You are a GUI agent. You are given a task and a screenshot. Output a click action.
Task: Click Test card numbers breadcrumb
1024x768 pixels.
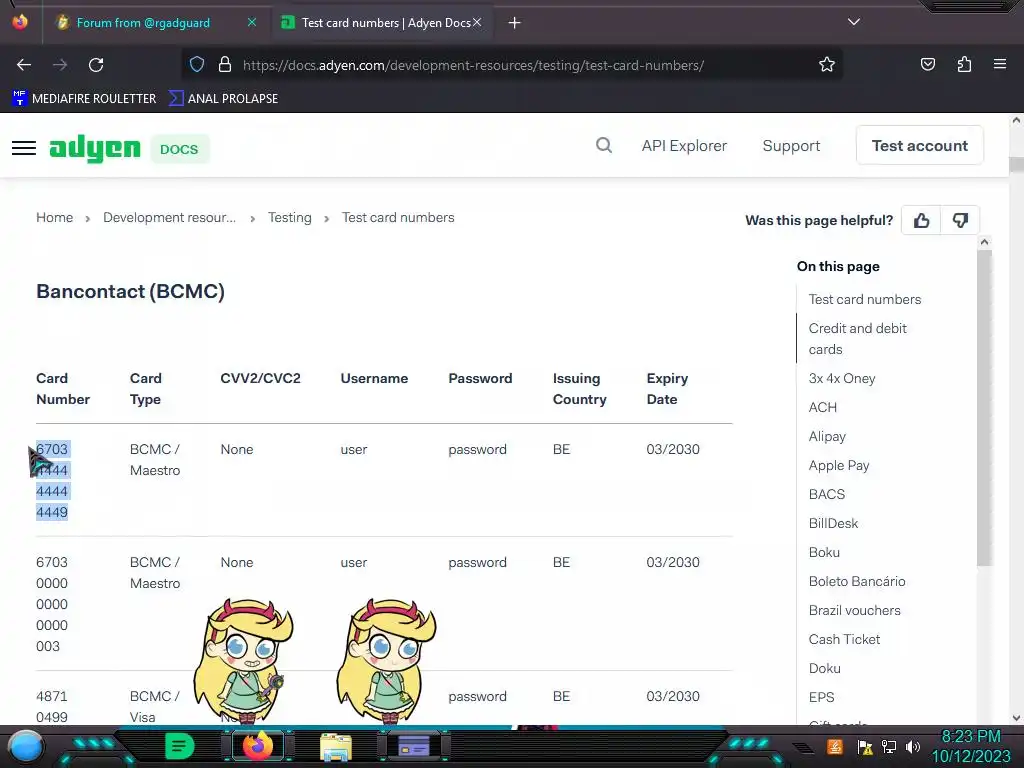coord(398,217)
